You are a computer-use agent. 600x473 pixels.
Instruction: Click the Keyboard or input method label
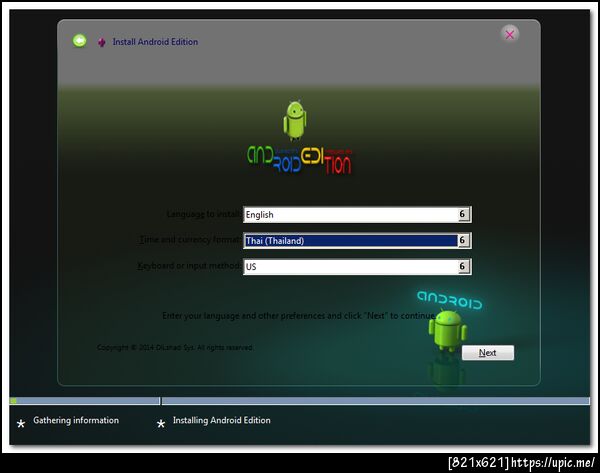tap(189, 265)
